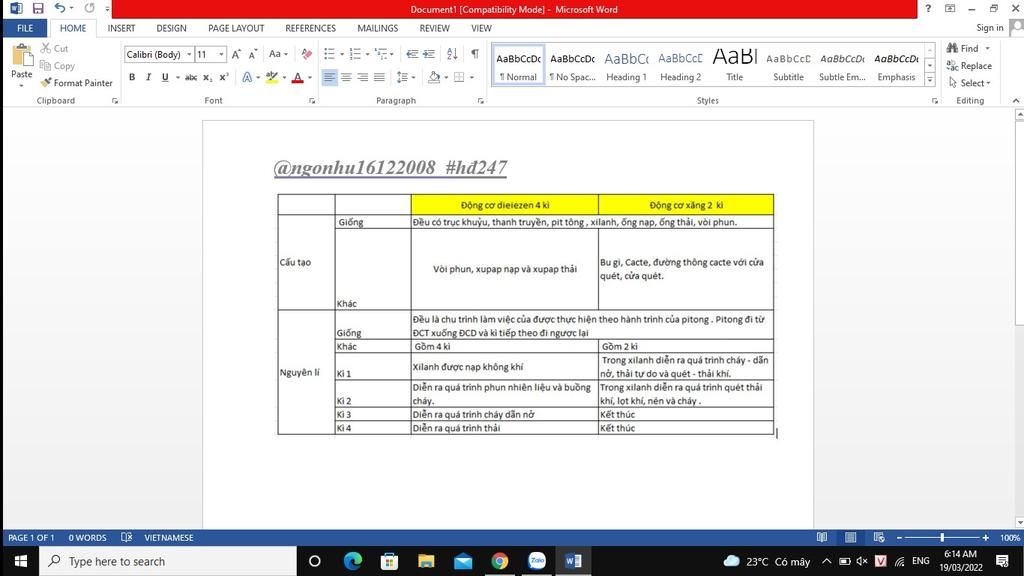Expand the Styles gallery more arrow

930,80
